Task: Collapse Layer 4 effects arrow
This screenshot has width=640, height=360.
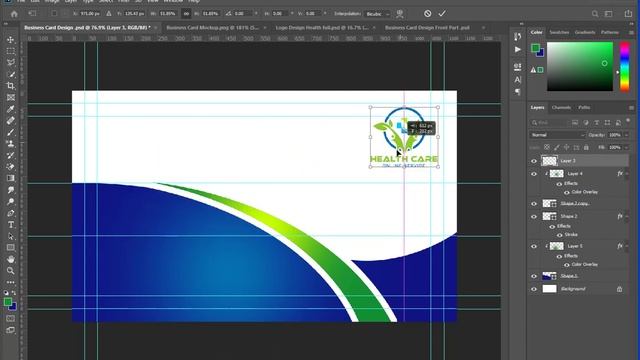Action: click(x=627, y=174)
